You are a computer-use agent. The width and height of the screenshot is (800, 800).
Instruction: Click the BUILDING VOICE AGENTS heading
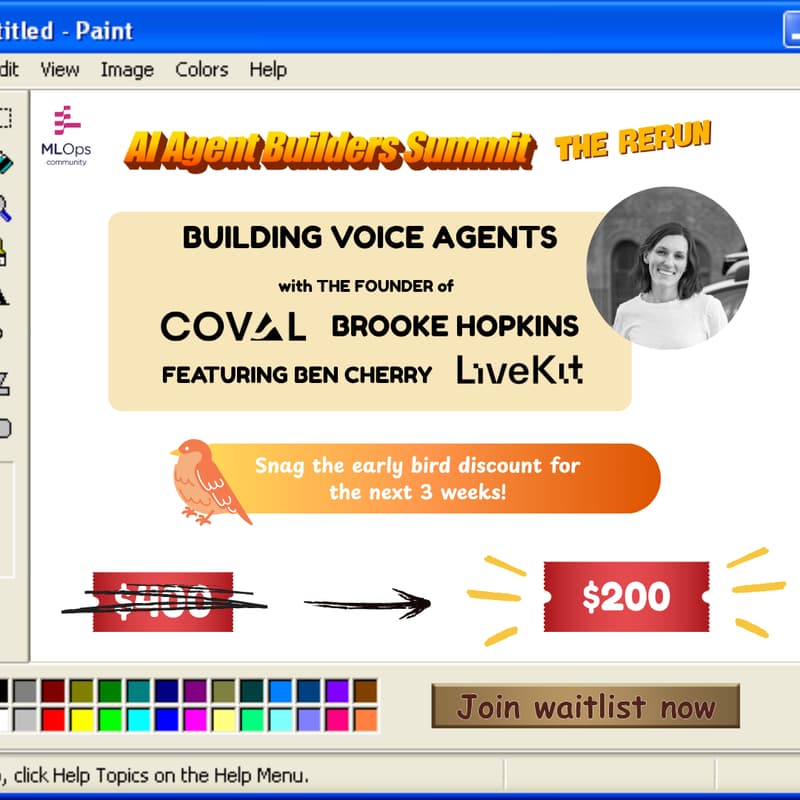pos(370,237)
